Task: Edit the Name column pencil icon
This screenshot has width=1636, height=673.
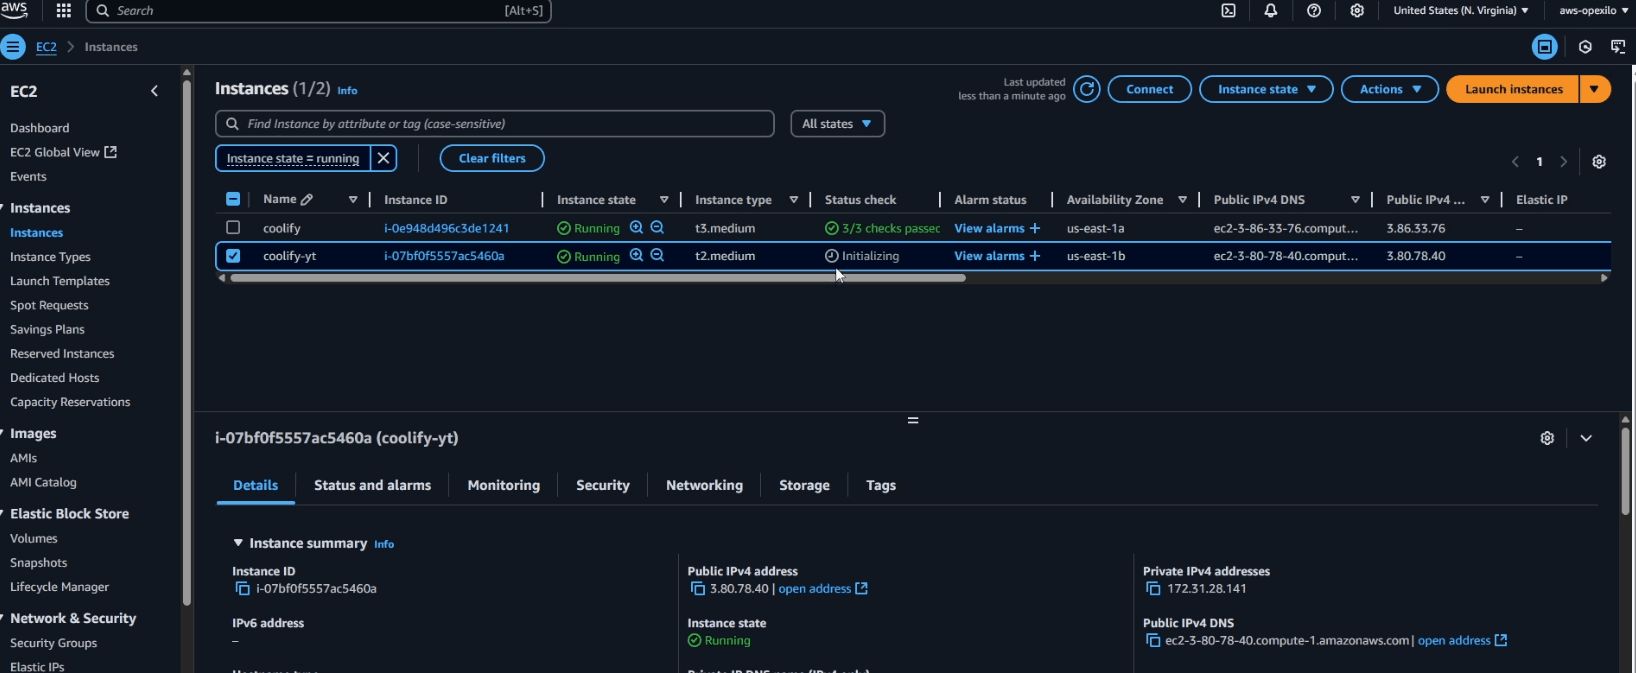Action: click(307, 200)
